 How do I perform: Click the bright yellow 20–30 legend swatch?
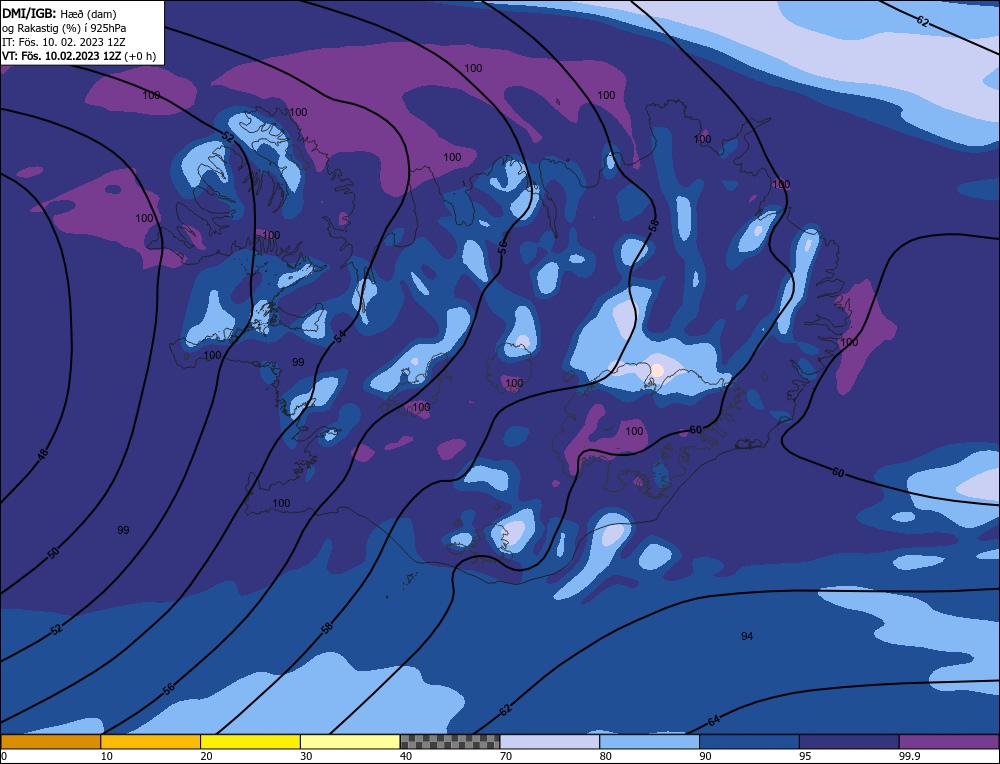(250, 742)
